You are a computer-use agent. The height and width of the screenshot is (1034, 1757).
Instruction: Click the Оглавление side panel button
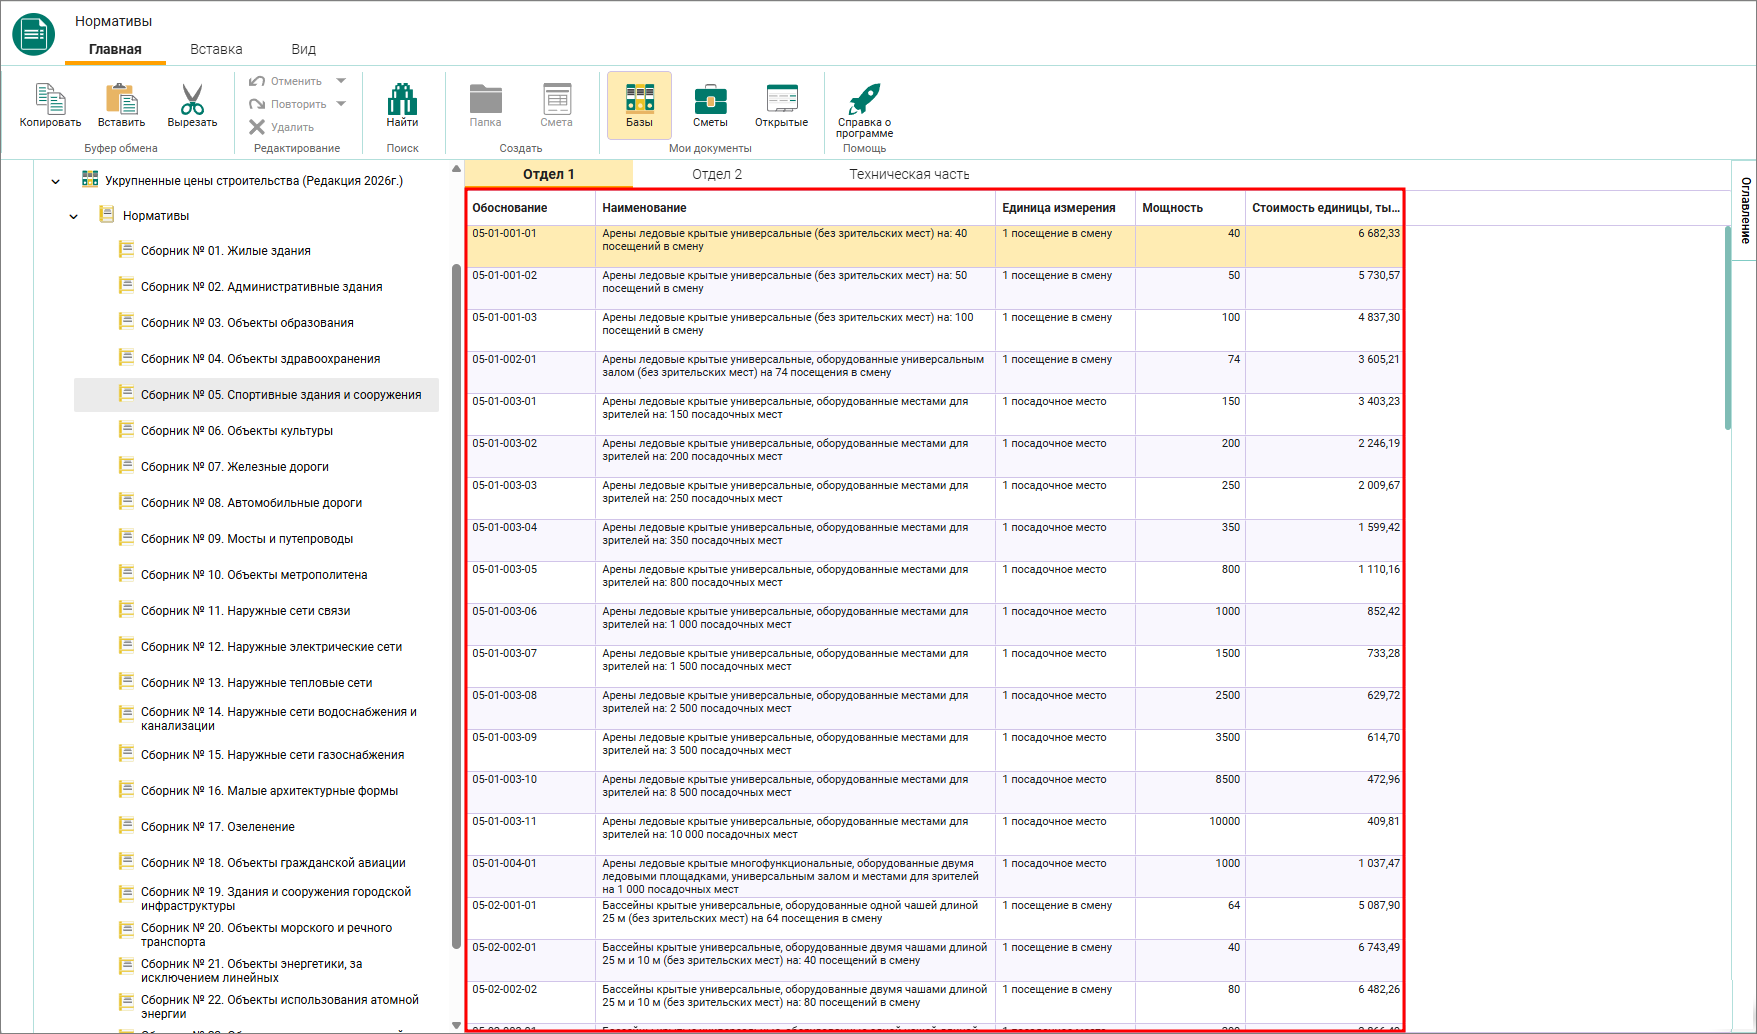pyautogui.click(x=1745, y=210)
